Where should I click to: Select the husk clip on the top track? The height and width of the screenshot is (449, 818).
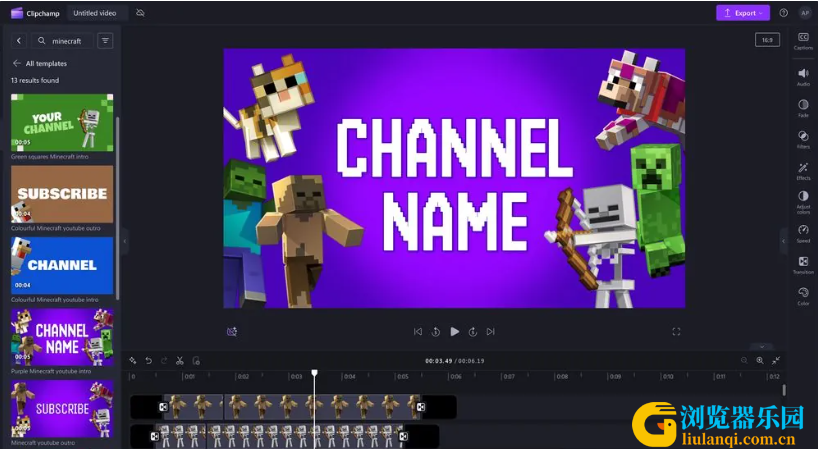(x=292, y=407)
